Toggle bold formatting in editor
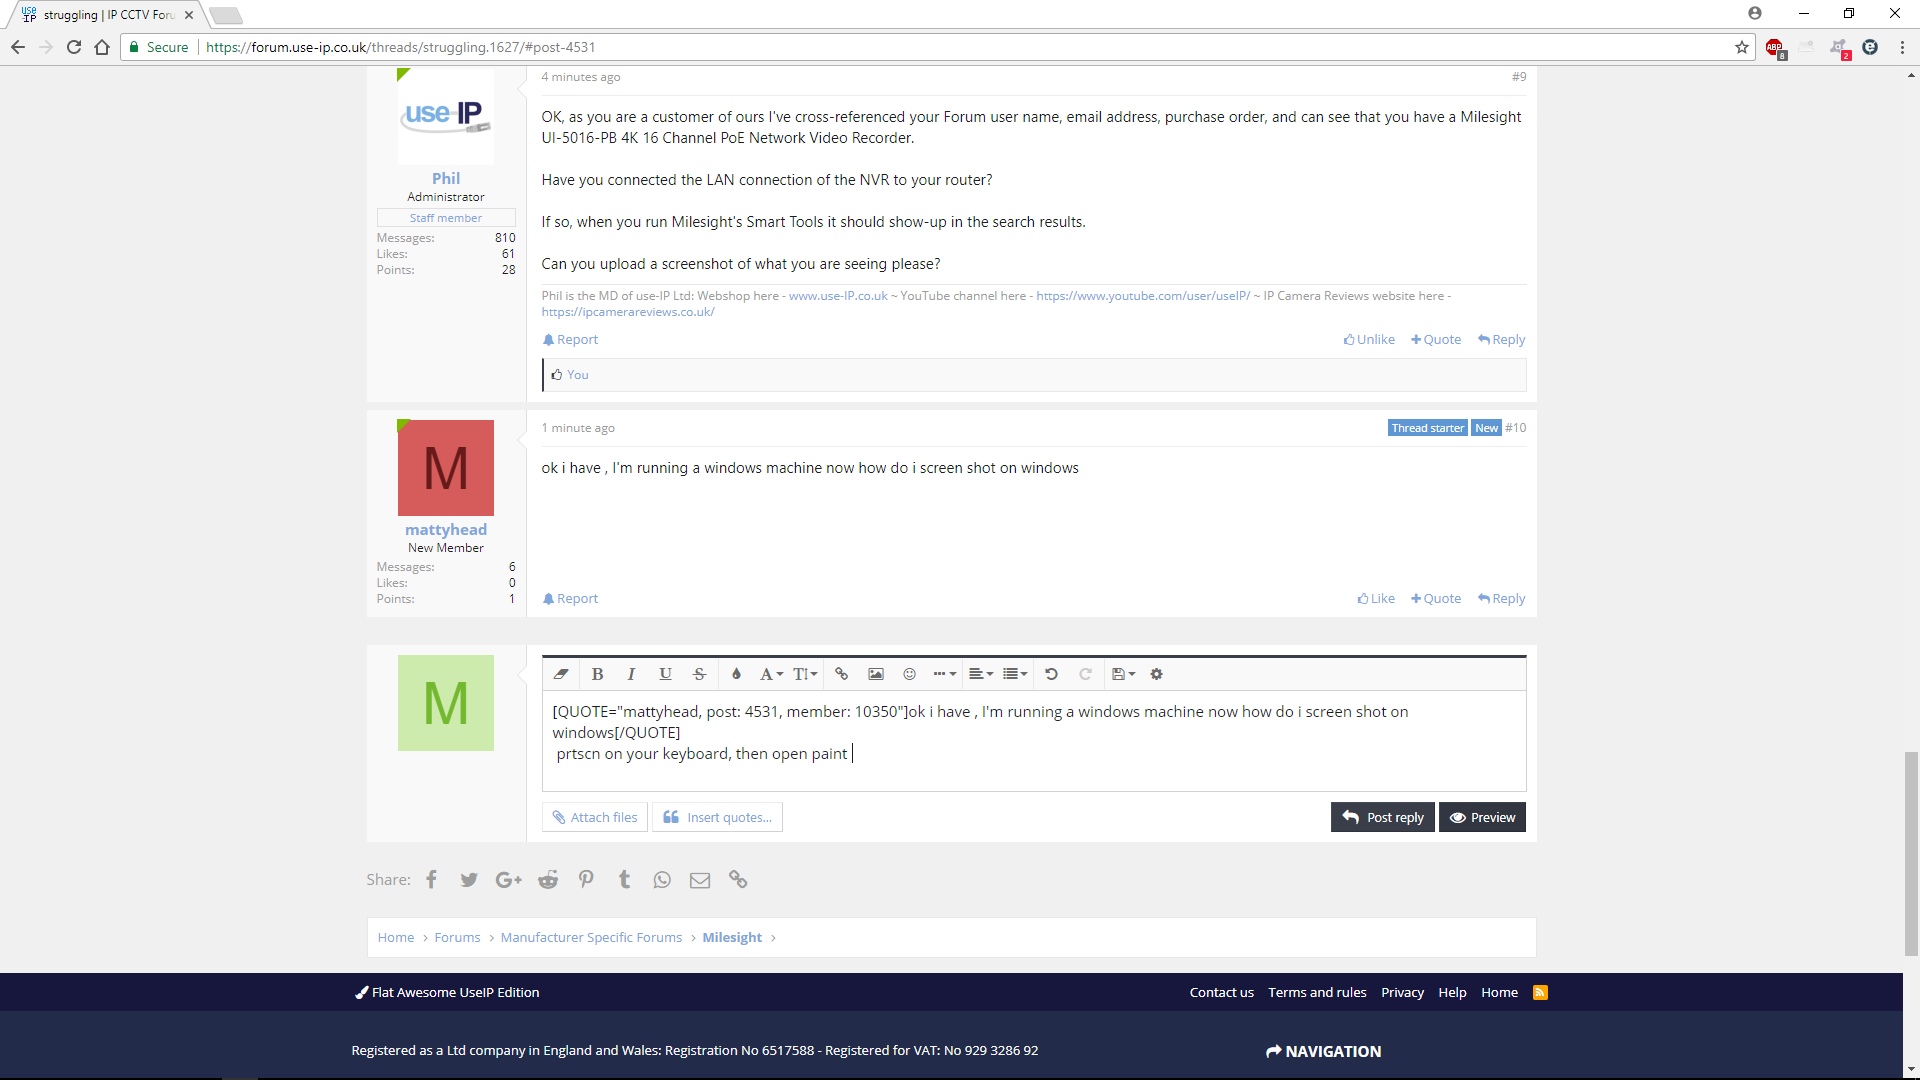Screen dimensions: 1920x1080 (x=597, y=674)
